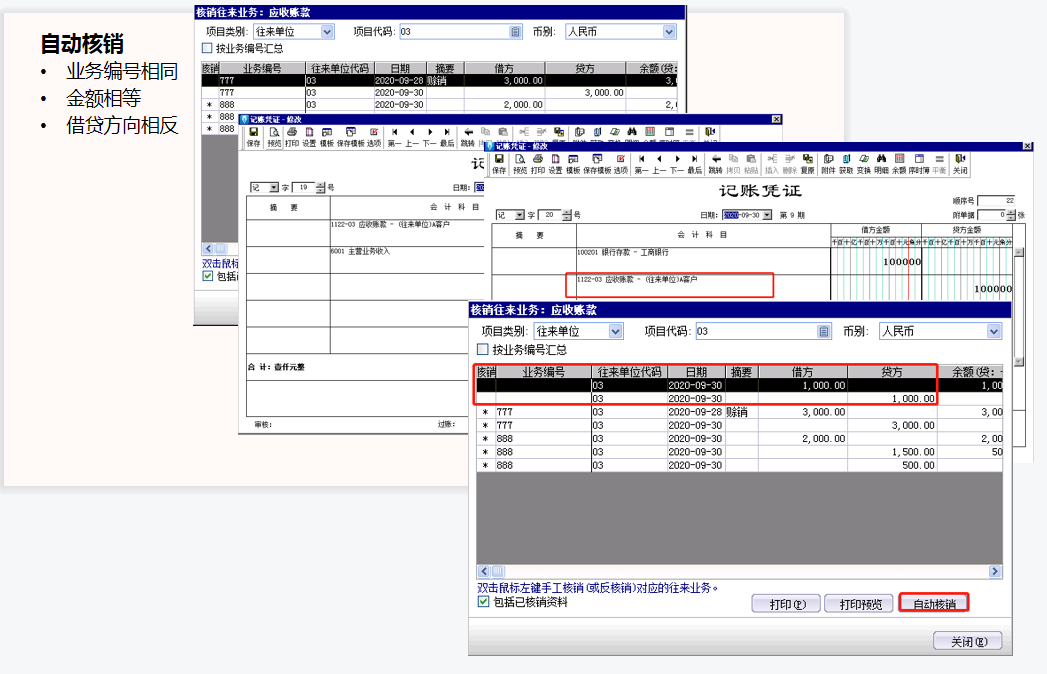Go to 第一 voucher in front window
1047x674 pixels.
641,164
